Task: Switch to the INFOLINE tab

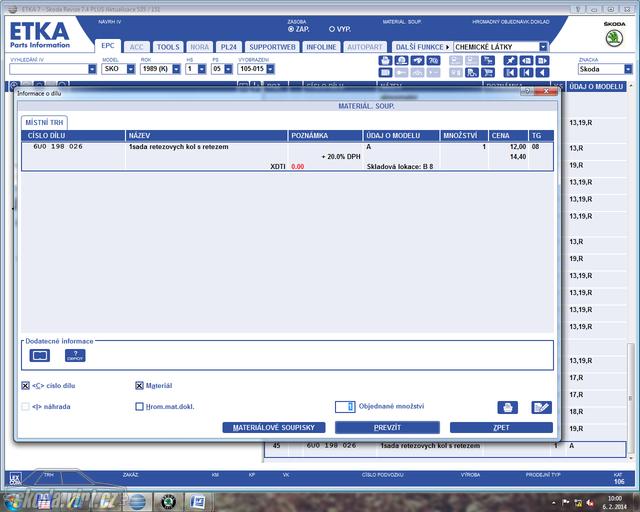Action: [321, 47]
